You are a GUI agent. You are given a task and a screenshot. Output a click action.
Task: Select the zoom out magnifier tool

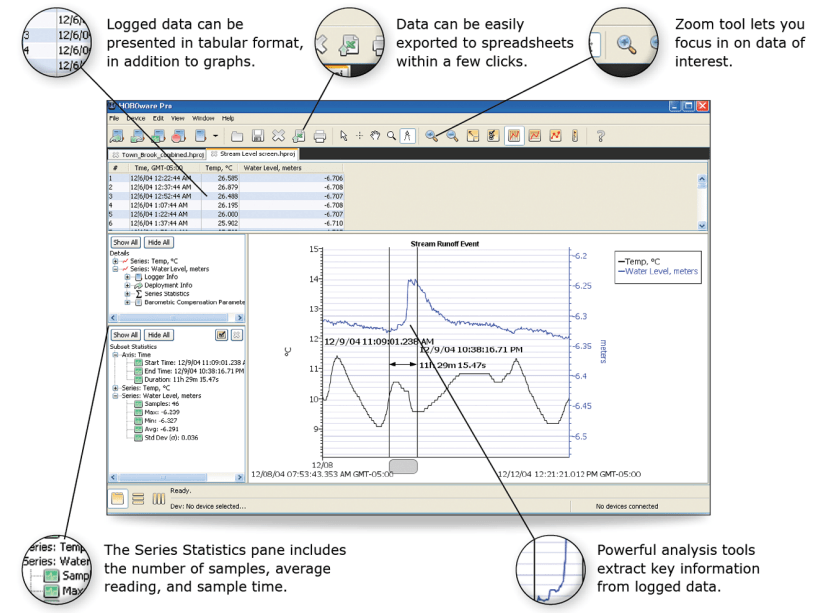453,135
